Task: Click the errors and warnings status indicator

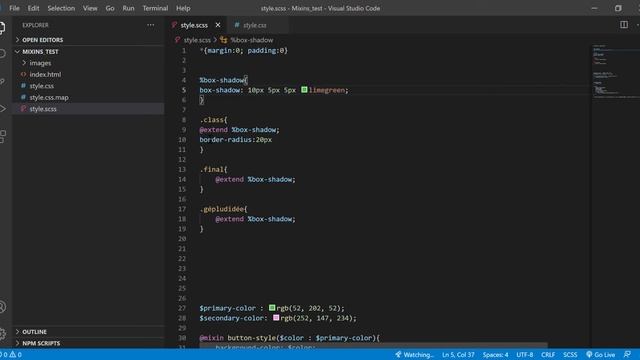Action: (x=11, y=355)
